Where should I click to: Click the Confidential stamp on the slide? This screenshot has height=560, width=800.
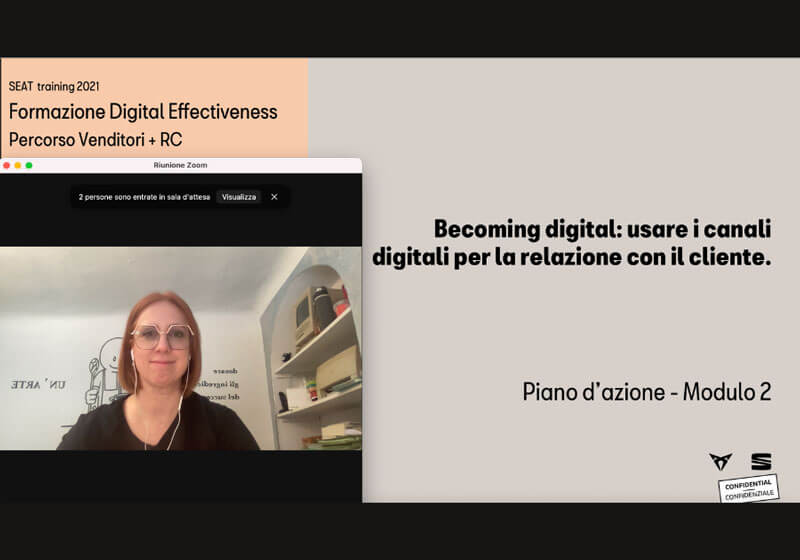click(748, 489)
